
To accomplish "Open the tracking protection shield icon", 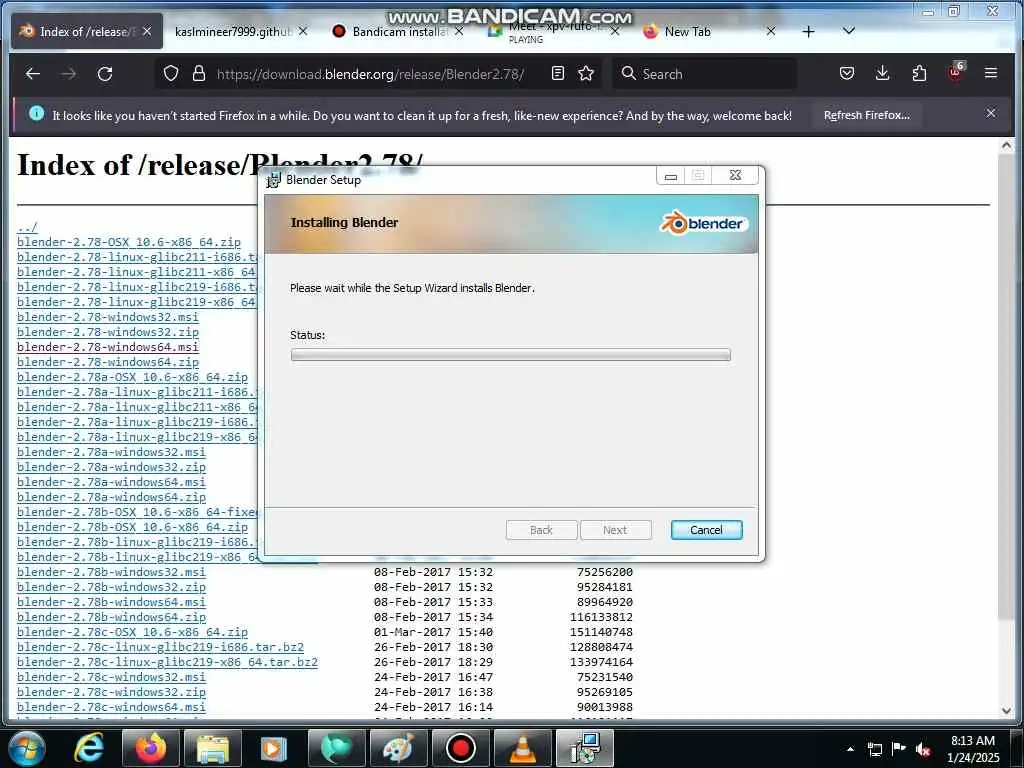I will [x=170, y=74].
